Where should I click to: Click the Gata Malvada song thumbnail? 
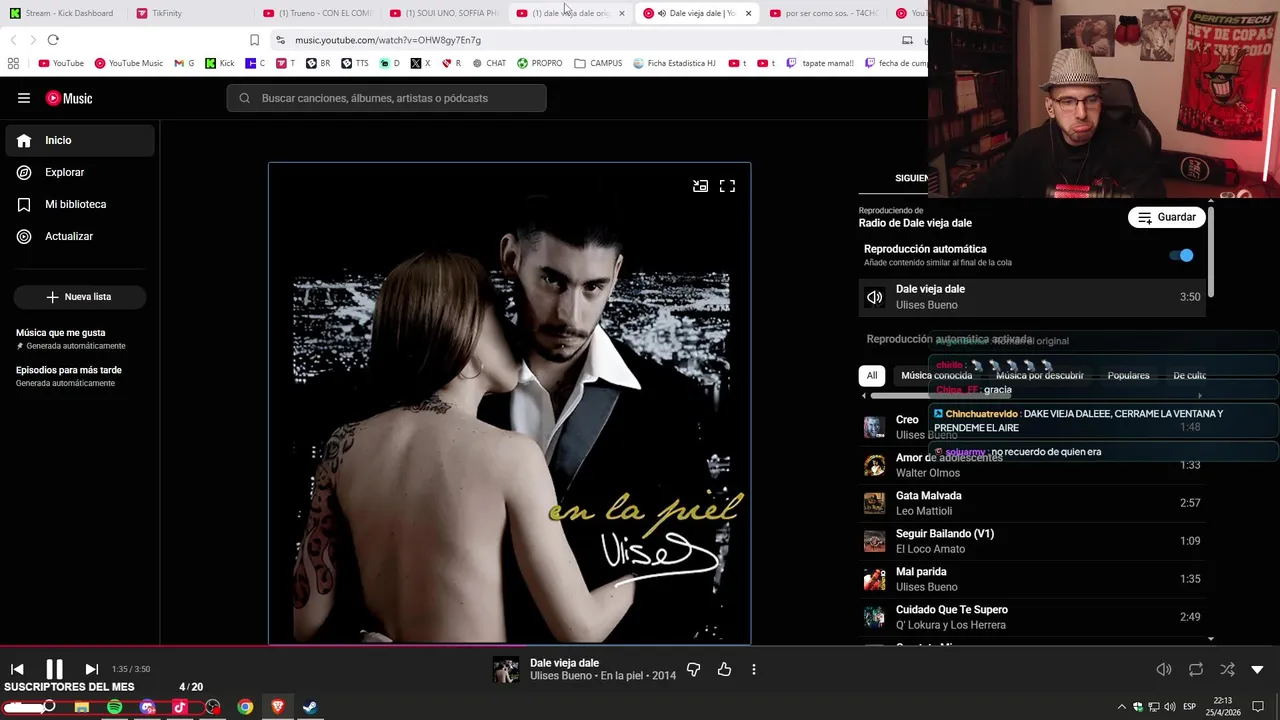pos(875,503)
